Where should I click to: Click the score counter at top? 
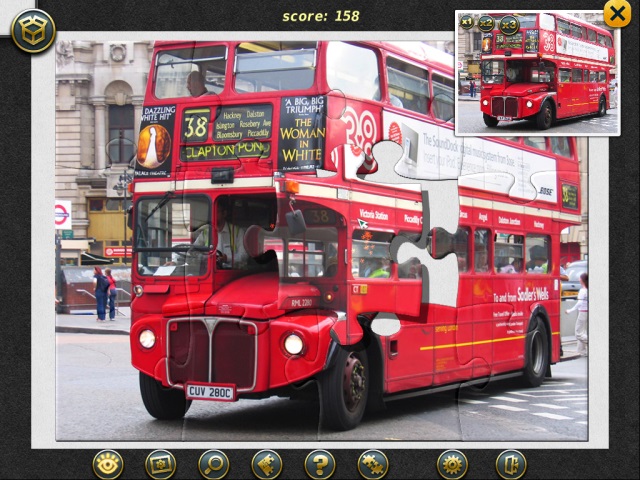pyautogui.click(x=320, y=16)
